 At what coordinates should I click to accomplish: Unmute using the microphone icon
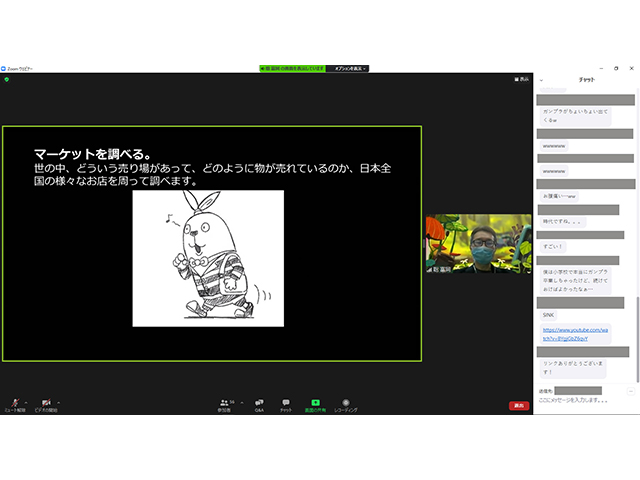15,403
